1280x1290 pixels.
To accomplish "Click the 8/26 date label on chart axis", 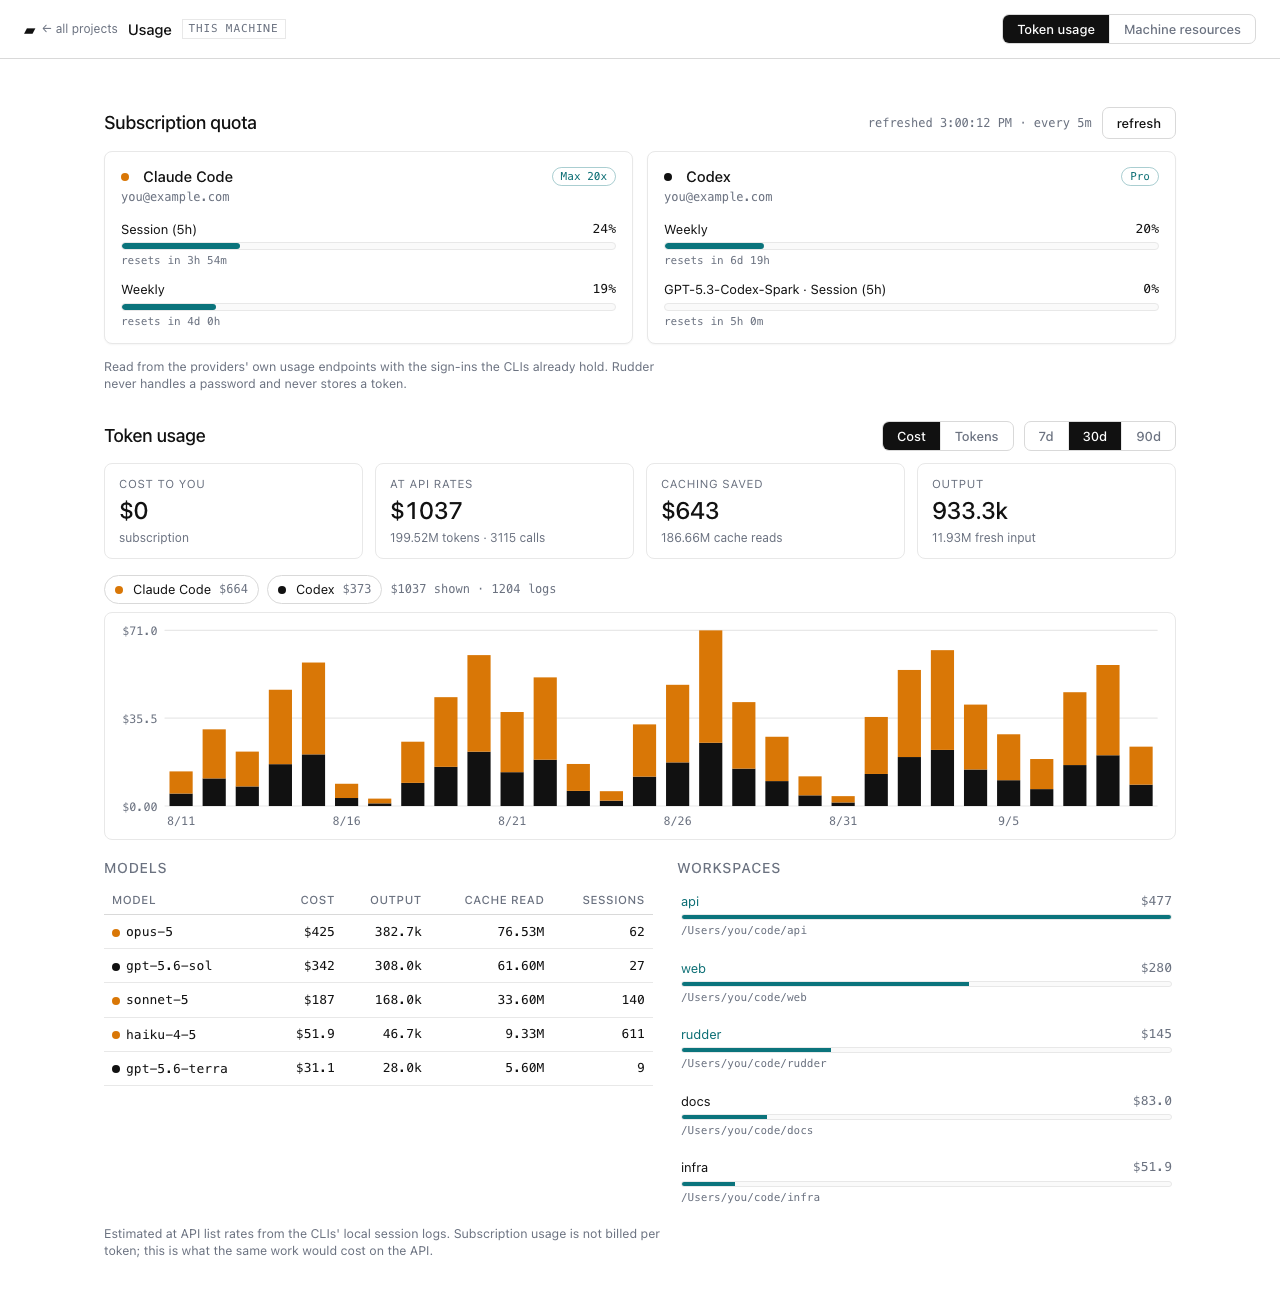I will tap(677, 821).
